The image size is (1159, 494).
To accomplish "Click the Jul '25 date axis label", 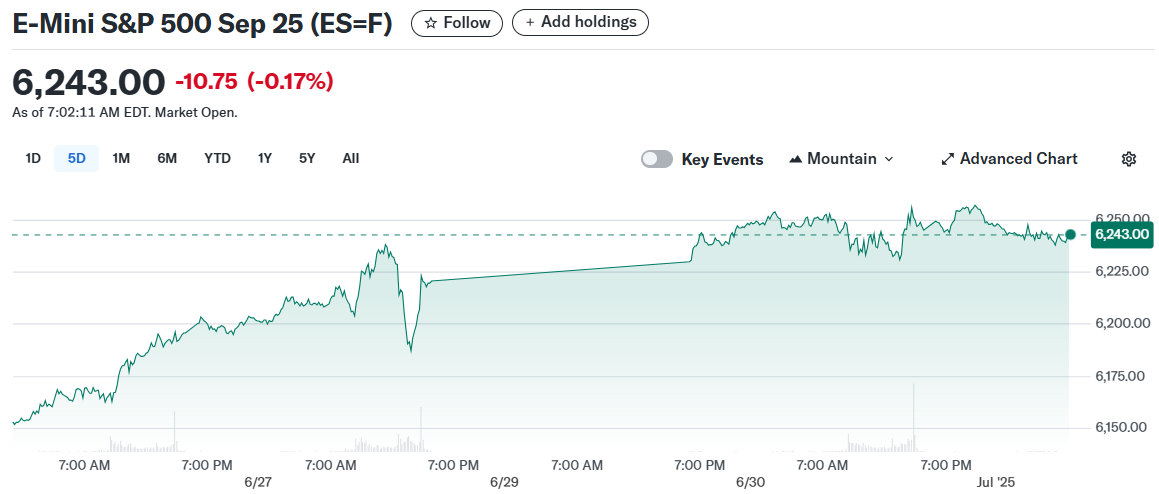I will [996, 482].
